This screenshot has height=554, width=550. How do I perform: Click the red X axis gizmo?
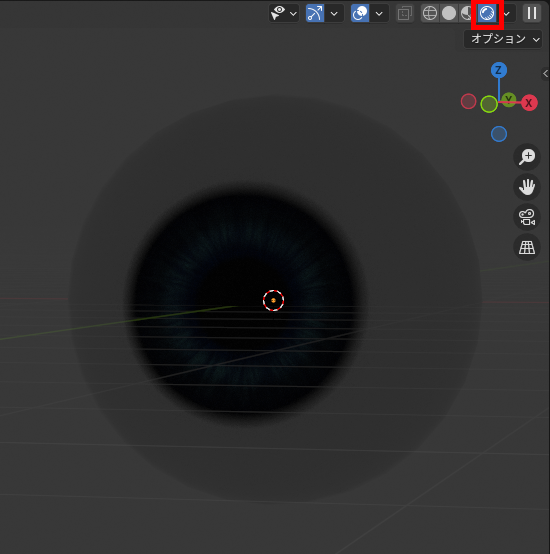[x=529, y=103]
